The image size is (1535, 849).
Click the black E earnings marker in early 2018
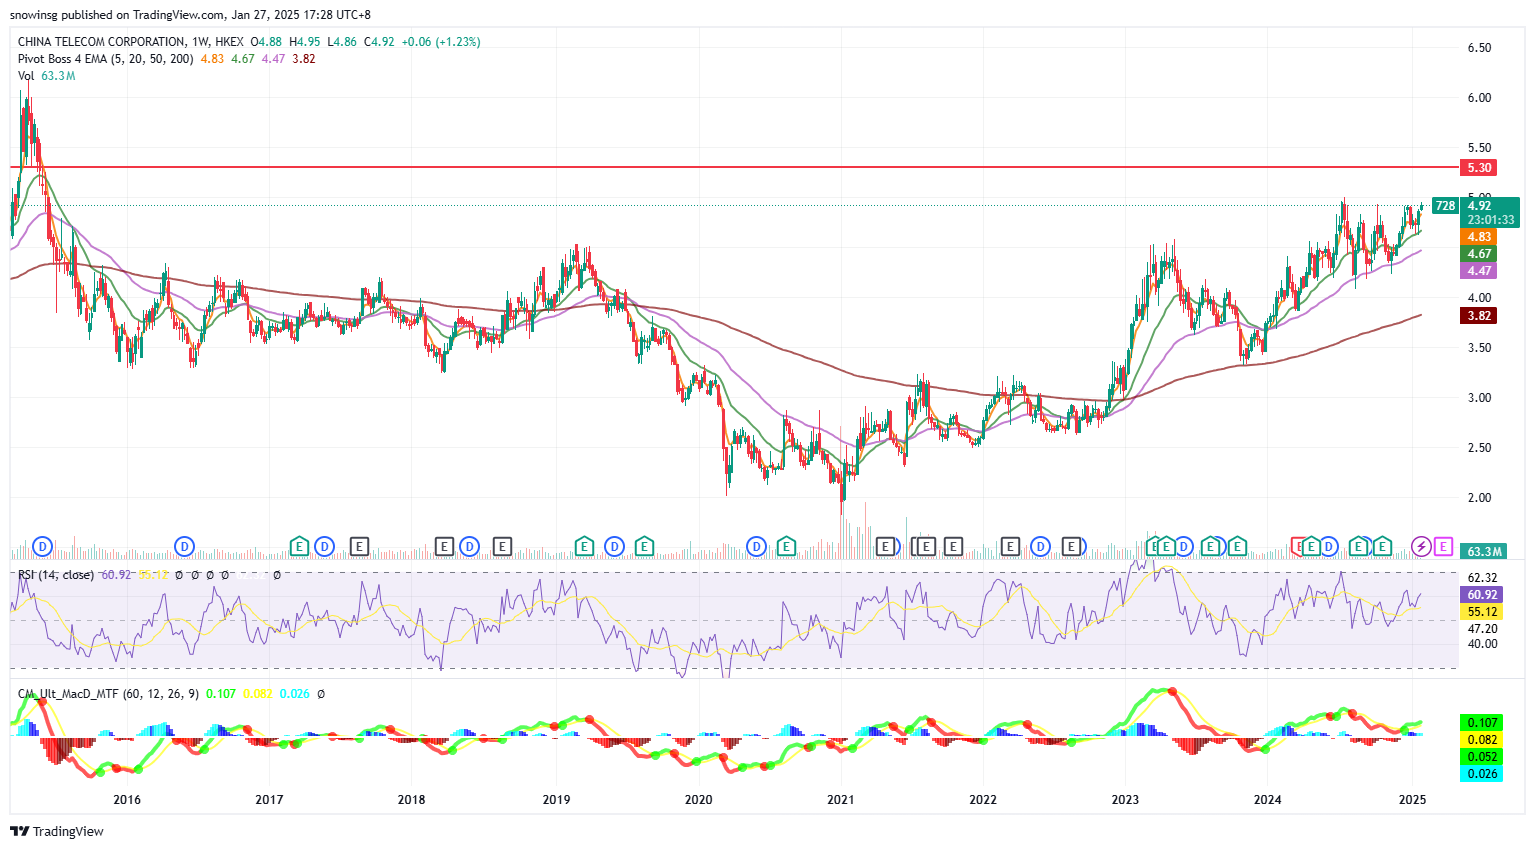[444, 546]
